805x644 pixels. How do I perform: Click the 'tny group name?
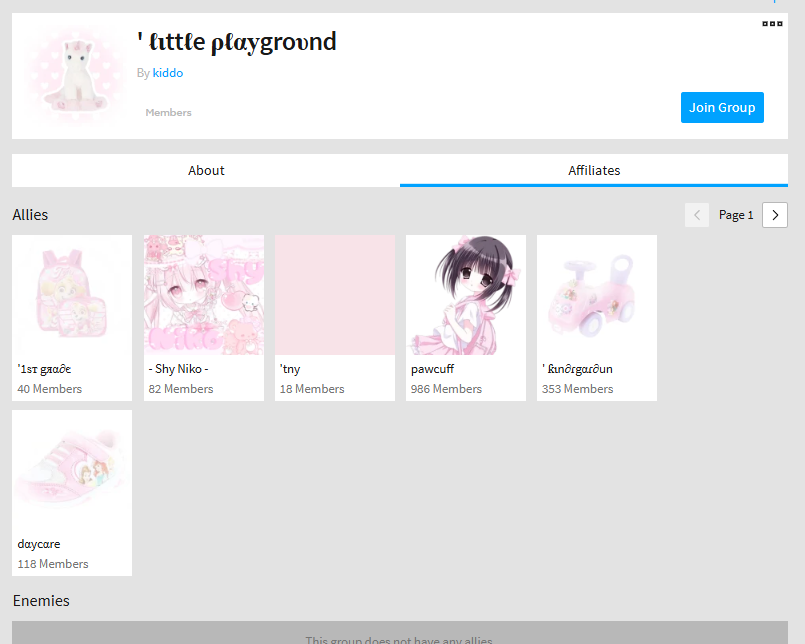coord(290,369)
